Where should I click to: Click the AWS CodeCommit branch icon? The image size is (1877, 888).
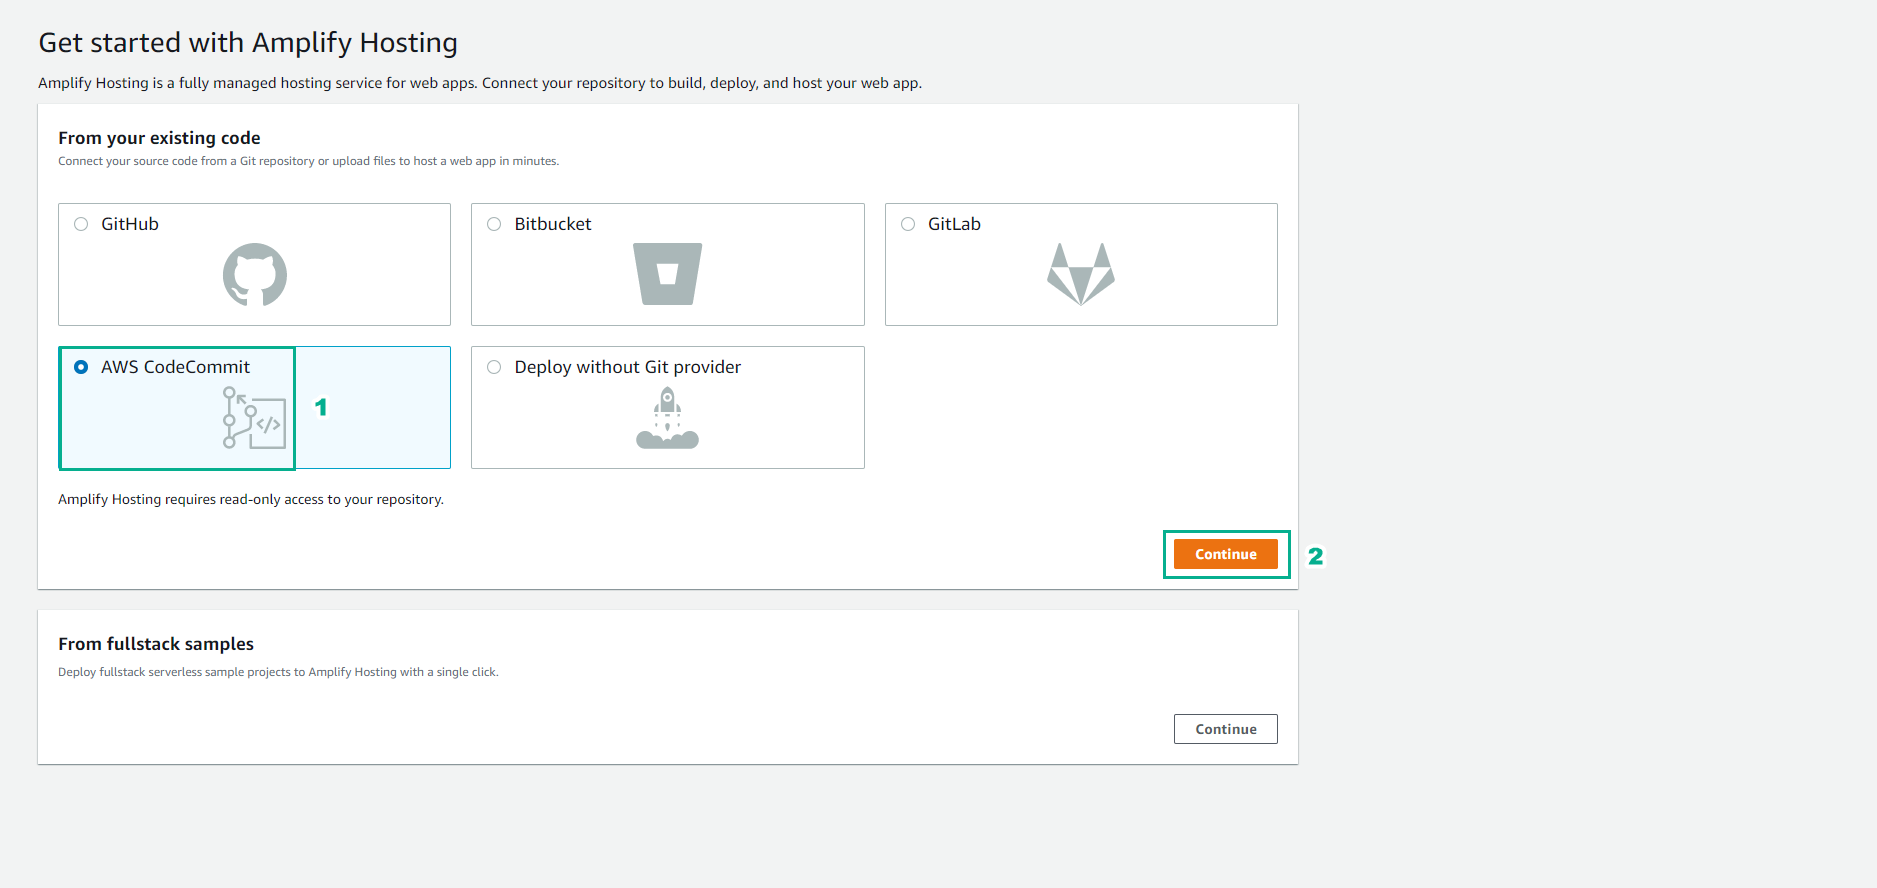[254, 418]
